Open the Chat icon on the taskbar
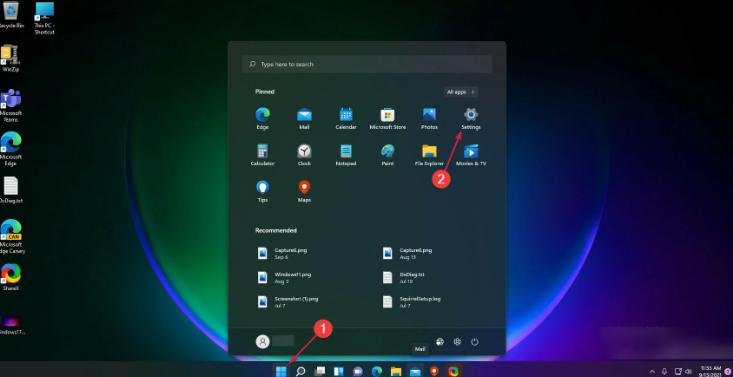733x377 pixels. pos(358,371)
